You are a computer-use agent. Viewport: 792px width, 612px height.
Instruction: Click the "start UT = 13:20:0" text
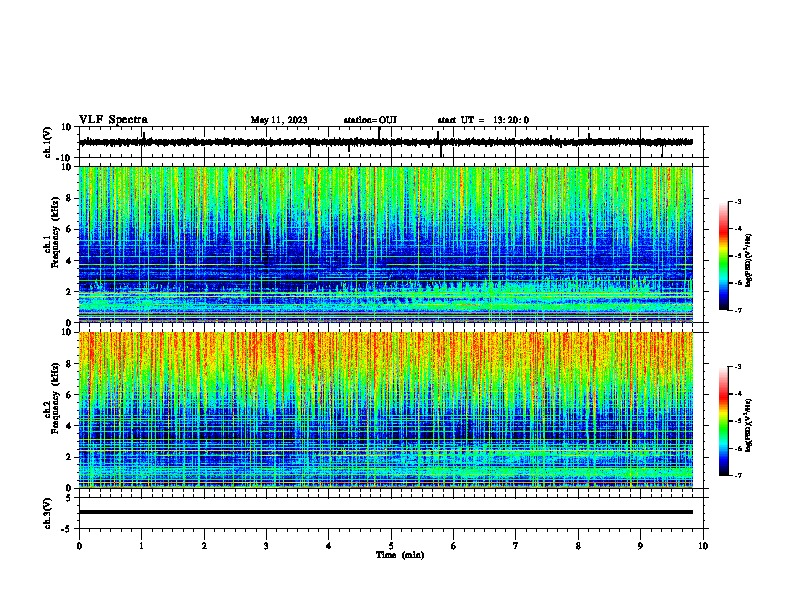coord(483,120)
